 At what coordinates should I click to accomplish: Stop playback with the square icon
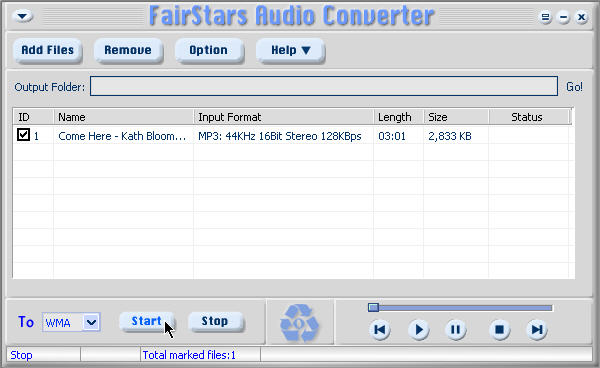click(499, 329)
